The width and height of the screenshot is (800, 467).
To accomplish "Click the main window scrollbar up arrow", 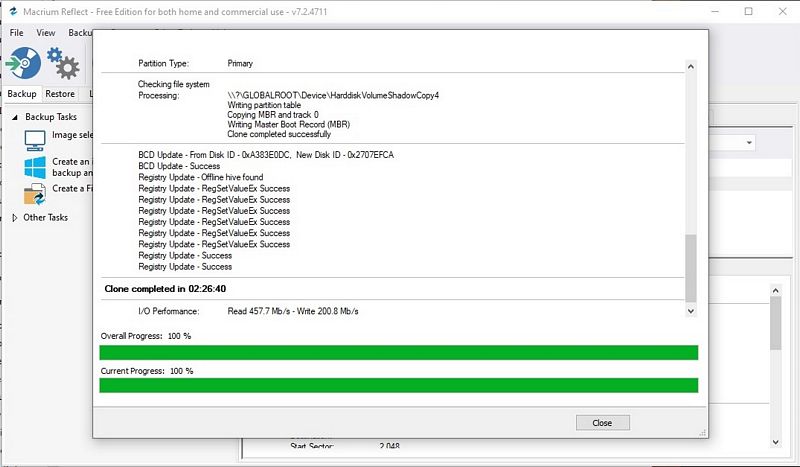I will pos(776,290).
